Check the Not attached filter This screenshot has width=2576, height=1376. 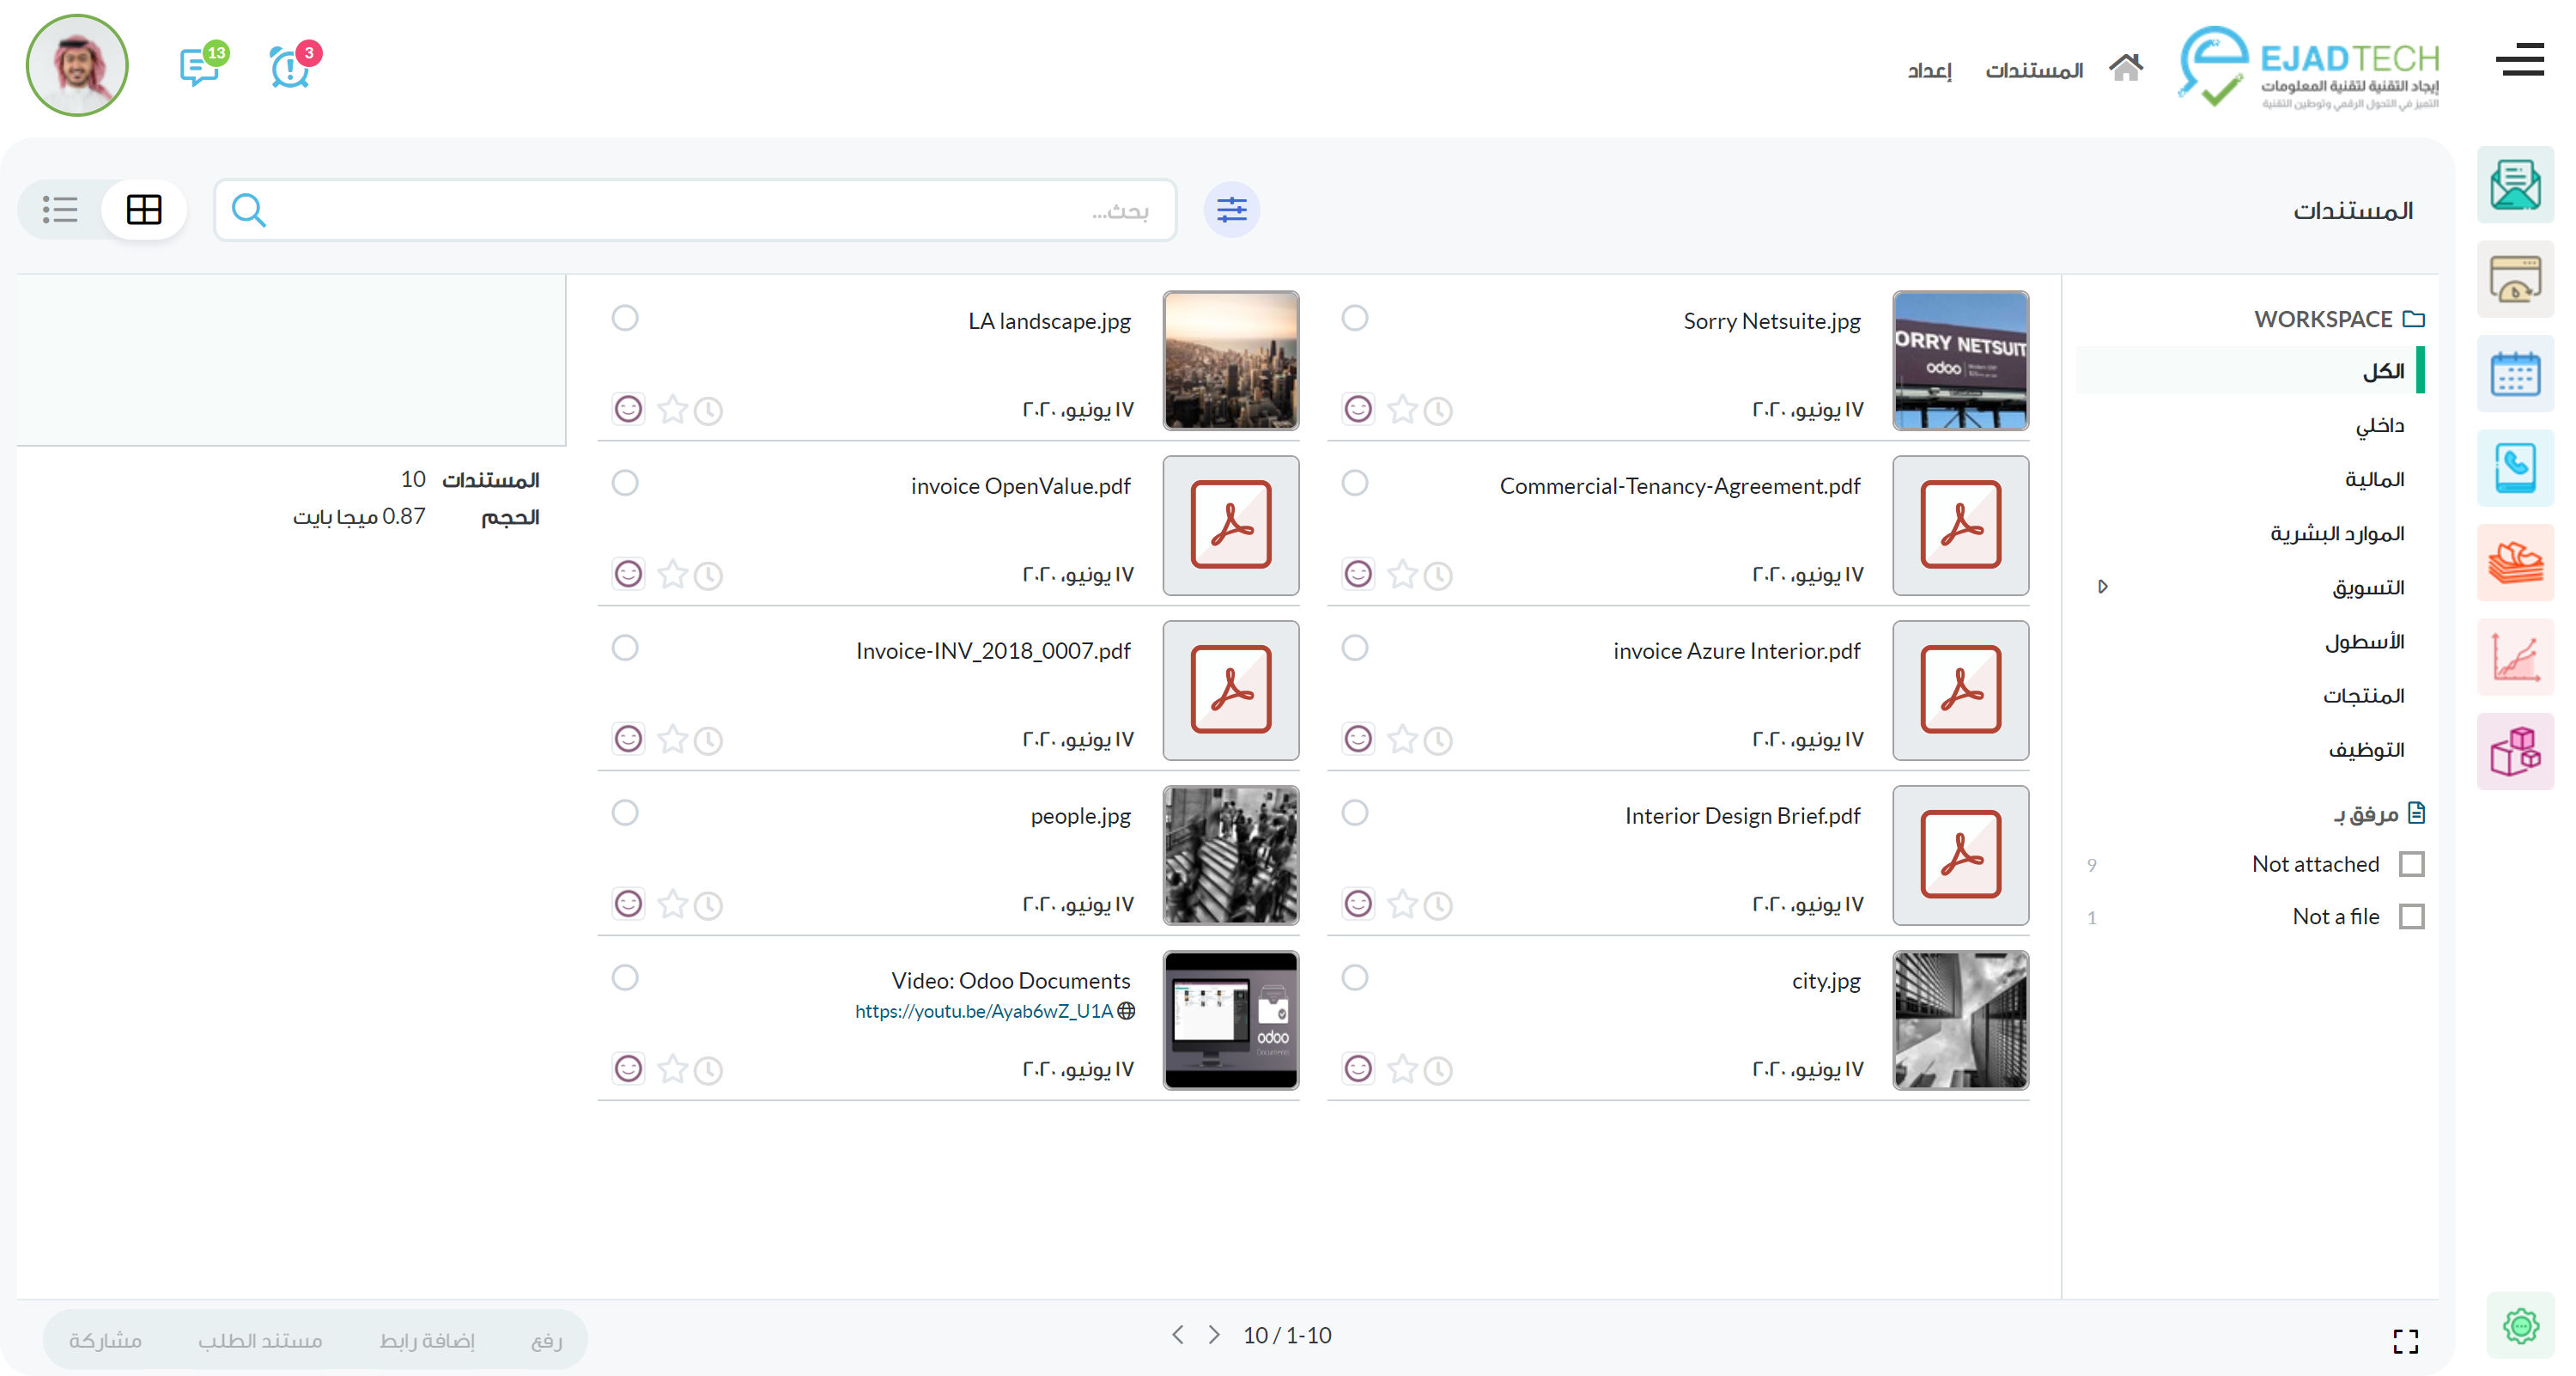pyautogui.click(x=2411, y=864)
